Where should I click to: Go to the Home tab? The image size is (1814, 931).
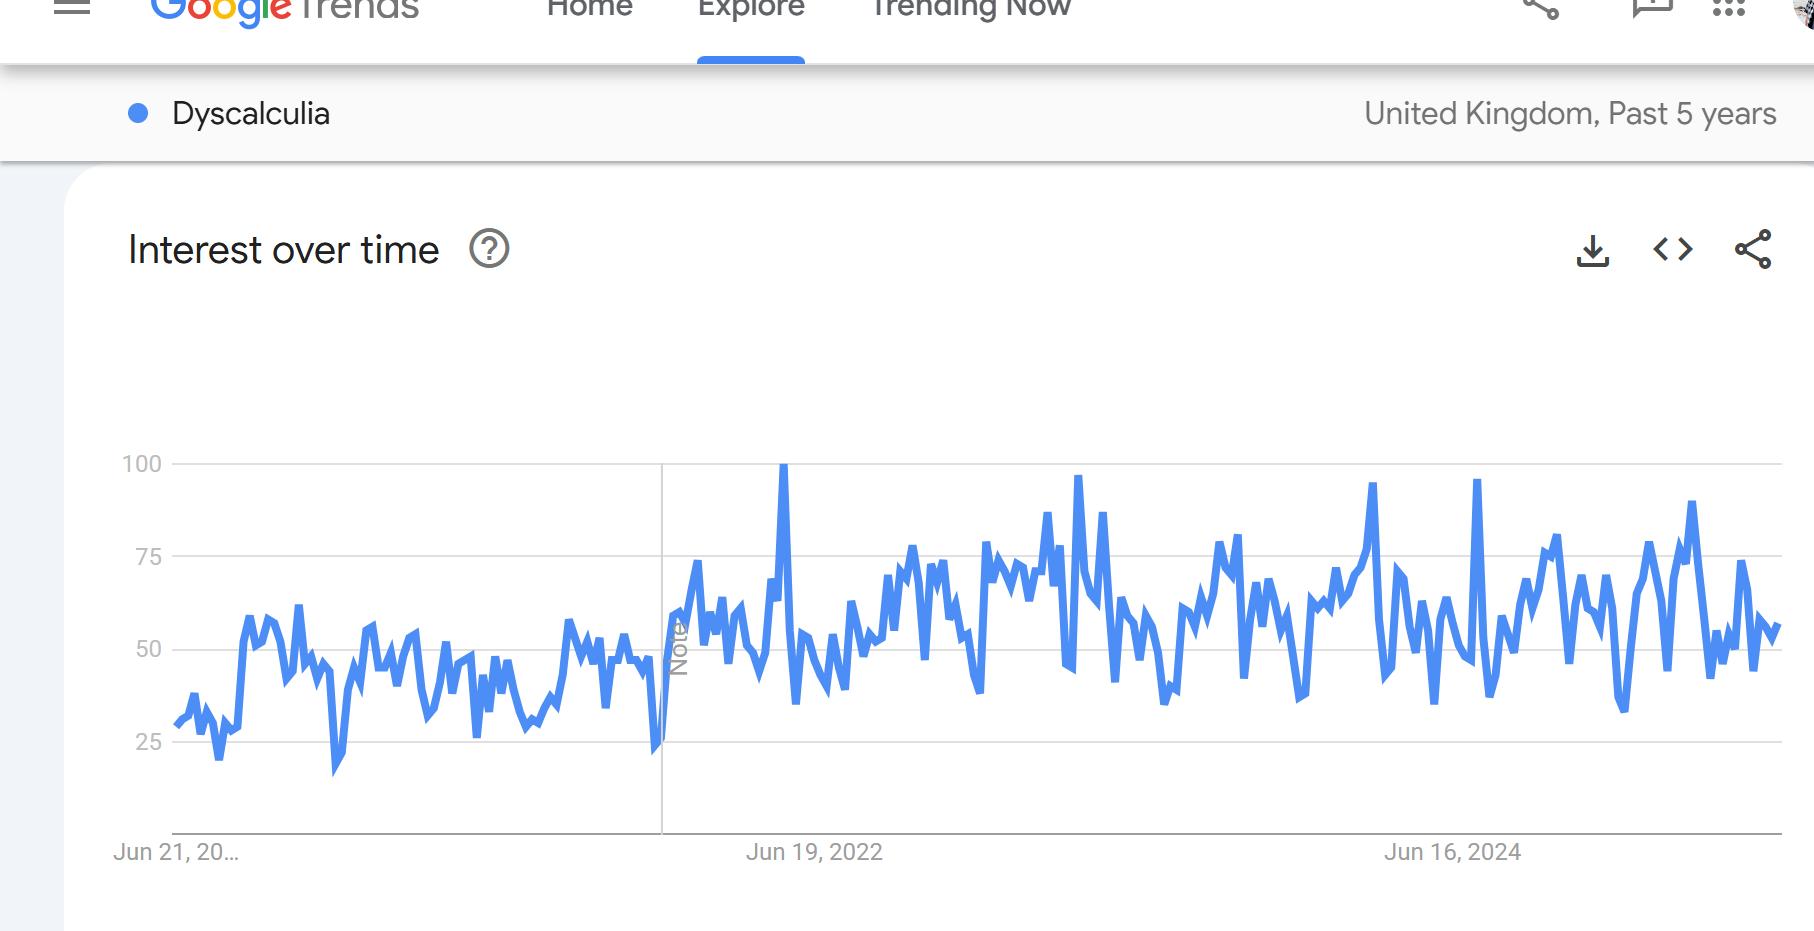tap(590, 10)
